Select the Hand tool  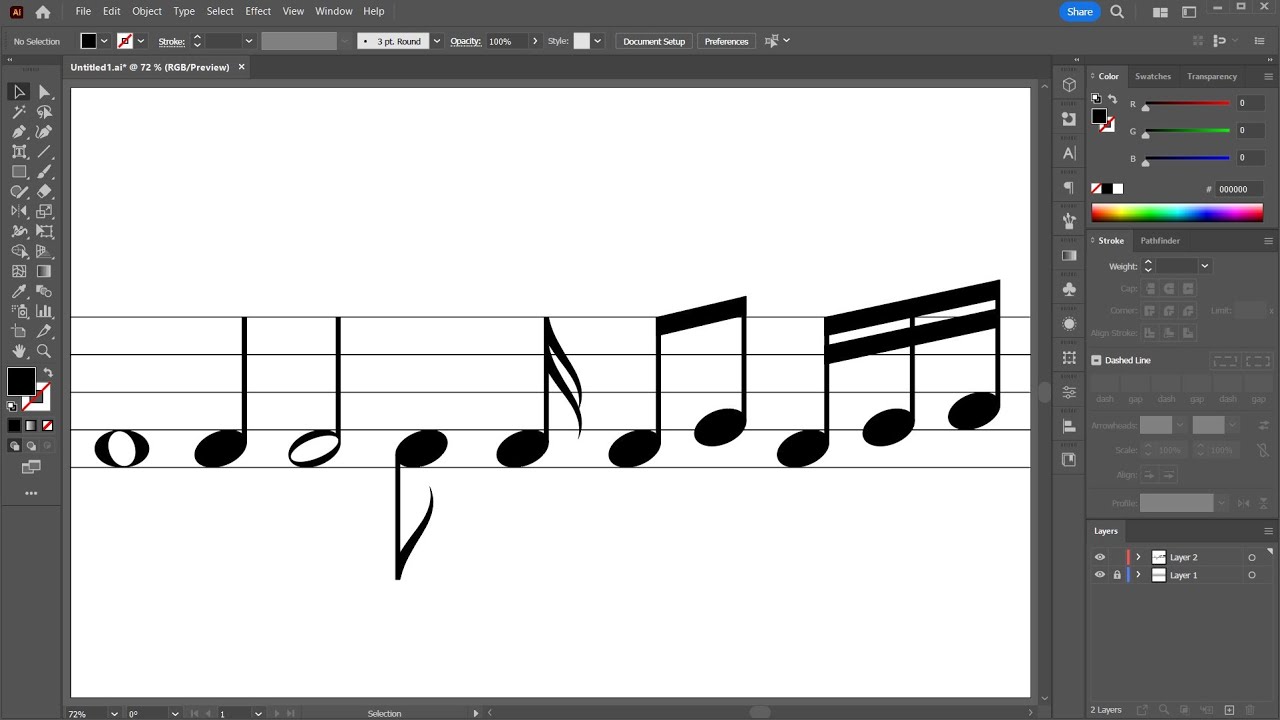tap(19, 351)
